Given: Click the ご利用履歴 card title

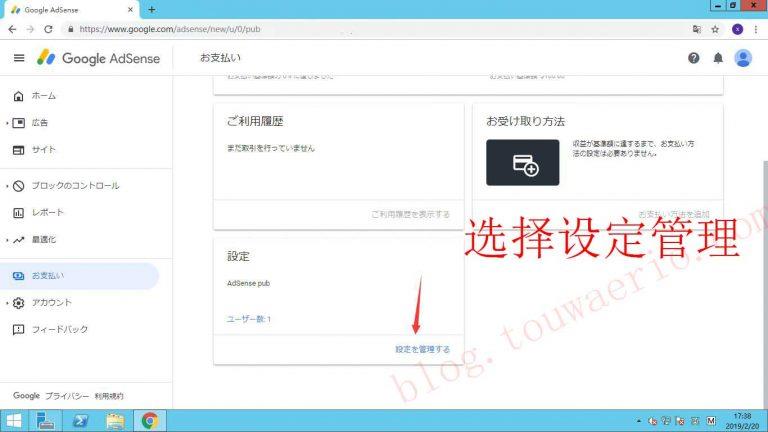Looking at the screenshot, I should point(255,121).
